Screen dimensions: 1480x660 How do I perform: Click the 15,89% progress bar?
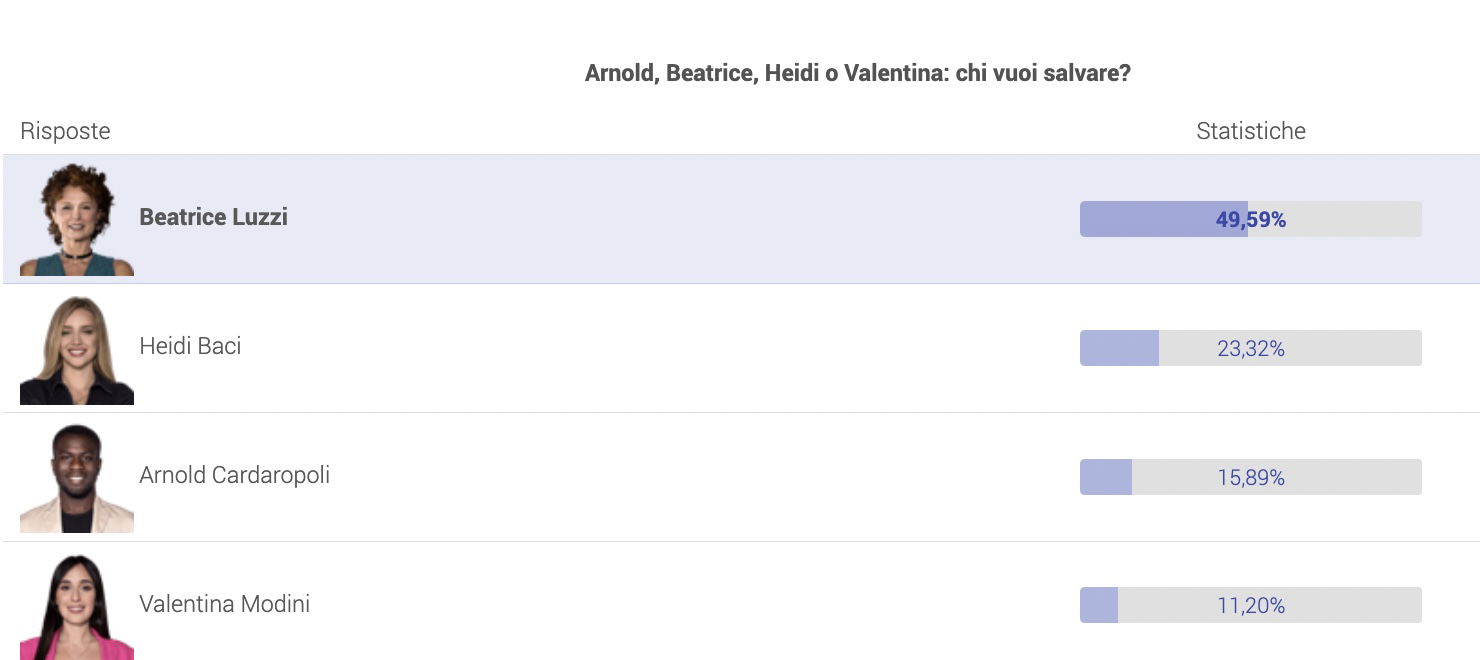(1251, 477)
